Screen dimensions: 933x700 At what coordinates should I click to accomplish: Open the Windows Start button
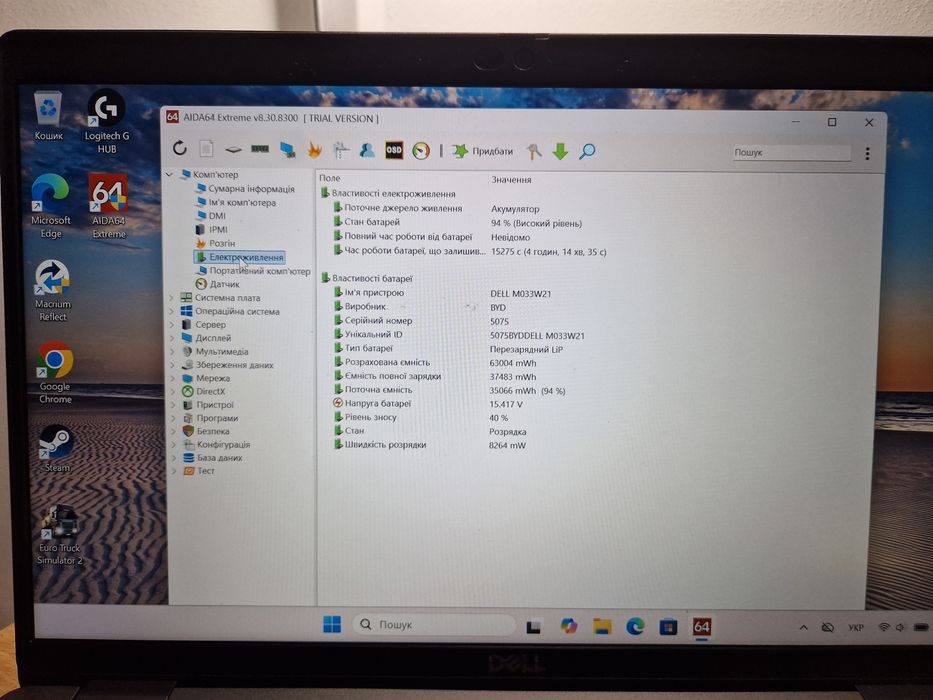coord(331,624)
